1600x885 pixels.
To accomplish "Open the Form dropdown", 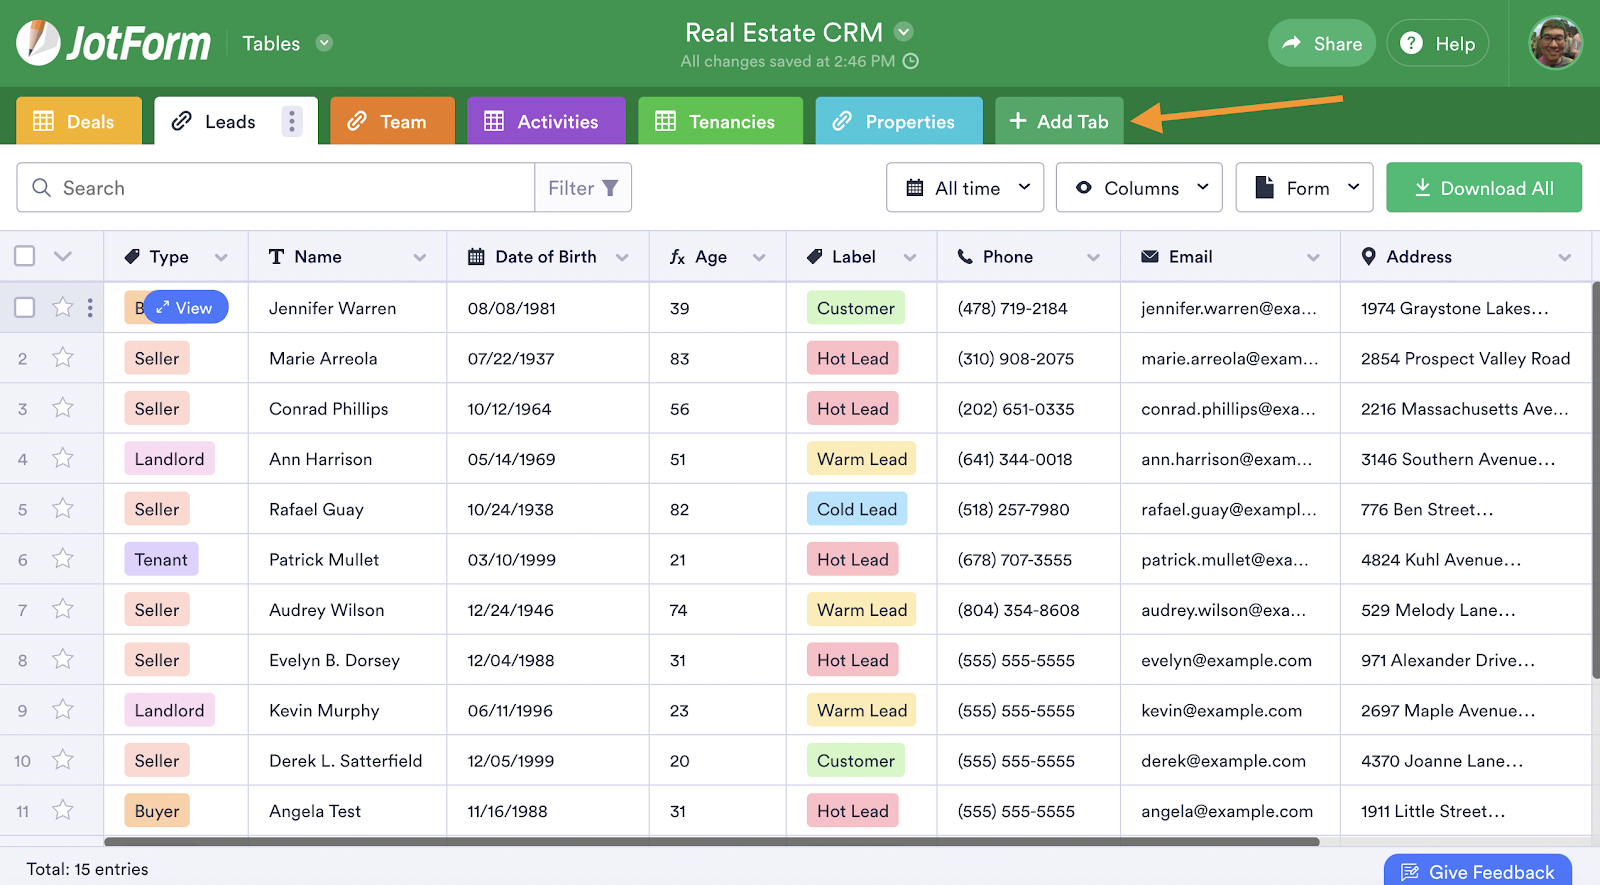I will coord(1304,188).
